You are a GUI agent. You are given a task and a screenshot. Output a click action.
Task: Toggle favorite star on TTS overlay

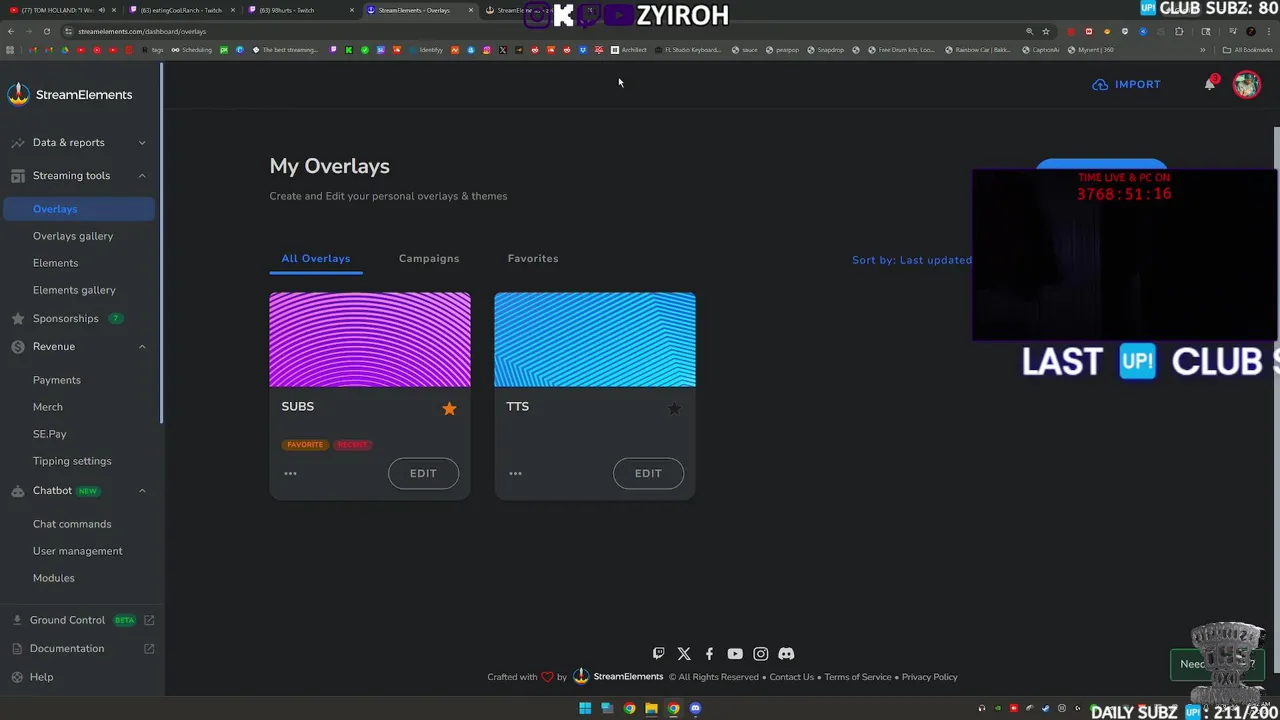click(674, 408)
